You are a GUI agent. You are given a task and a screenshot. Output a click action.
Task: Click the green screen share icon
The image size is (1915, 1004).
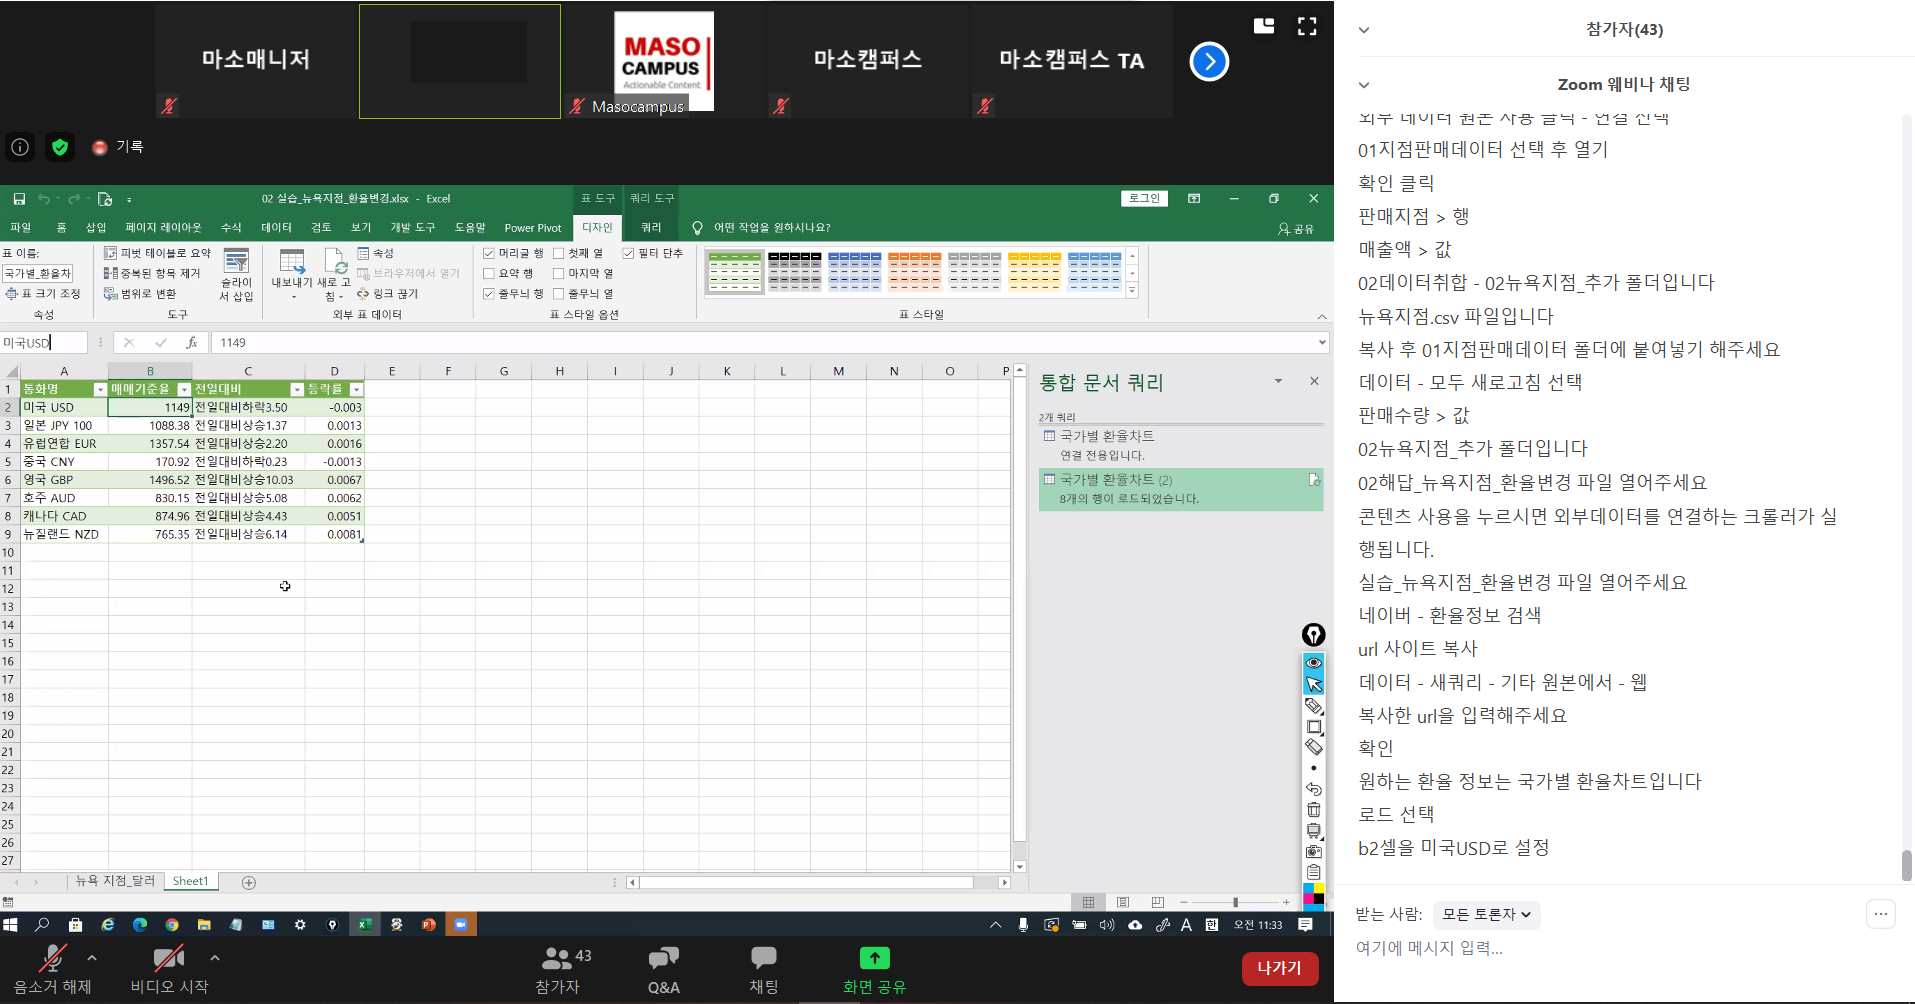coord(874,958)
